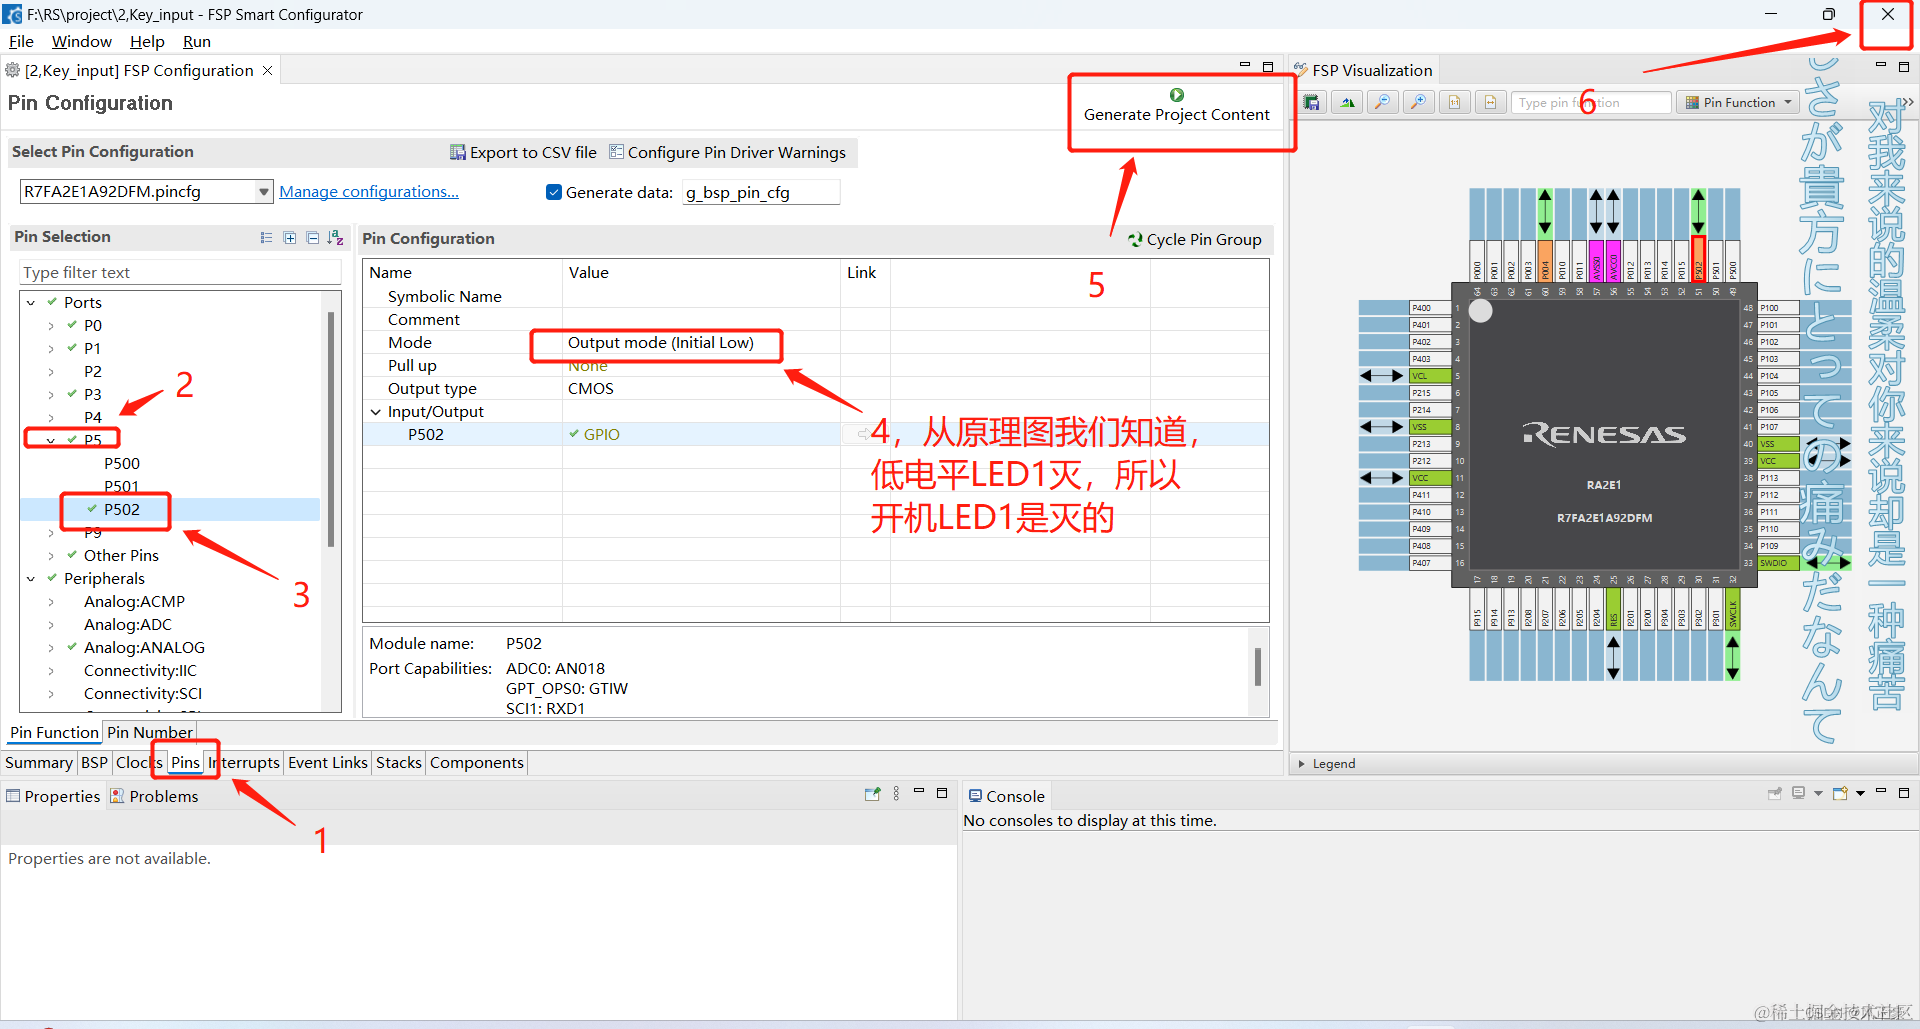Maximize the Console pane
The image size is (1920, 1029).
1904,793
